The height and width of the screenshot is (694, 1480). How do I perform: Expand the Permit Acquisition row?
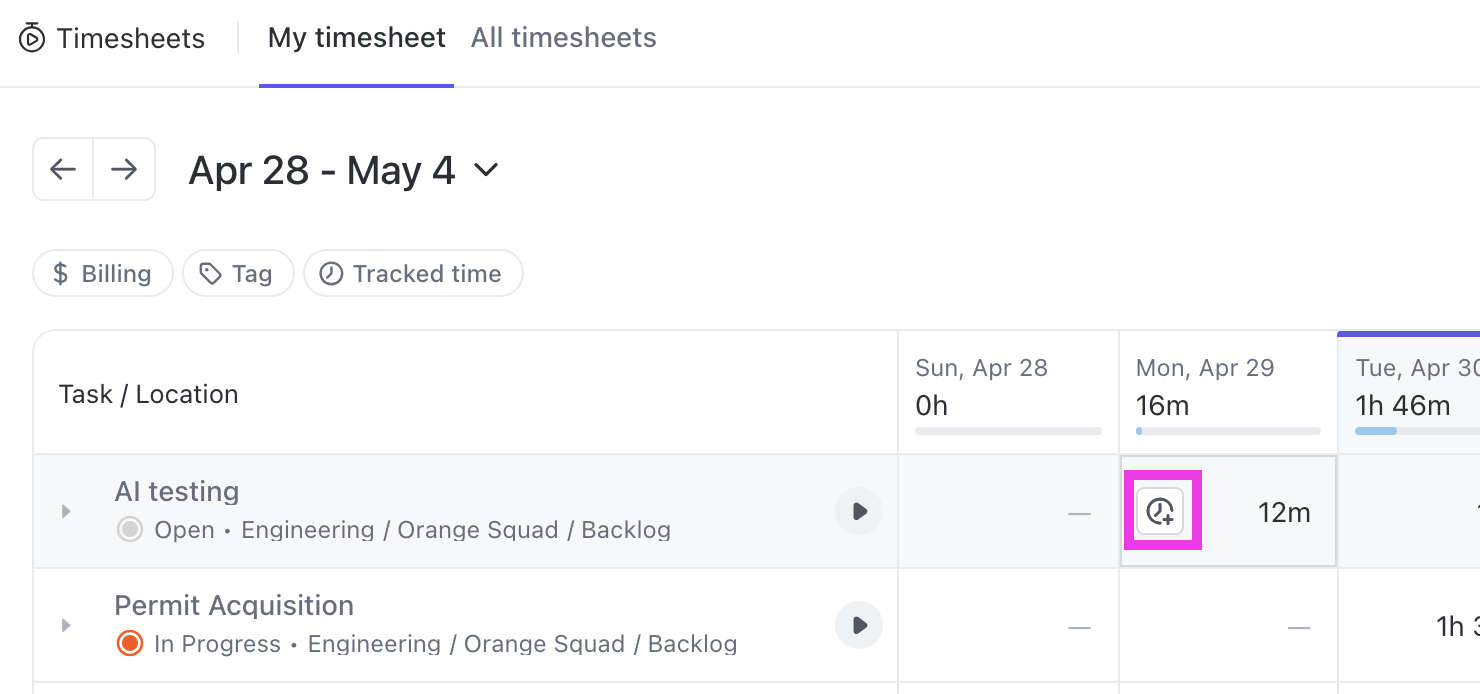(66, 625)
